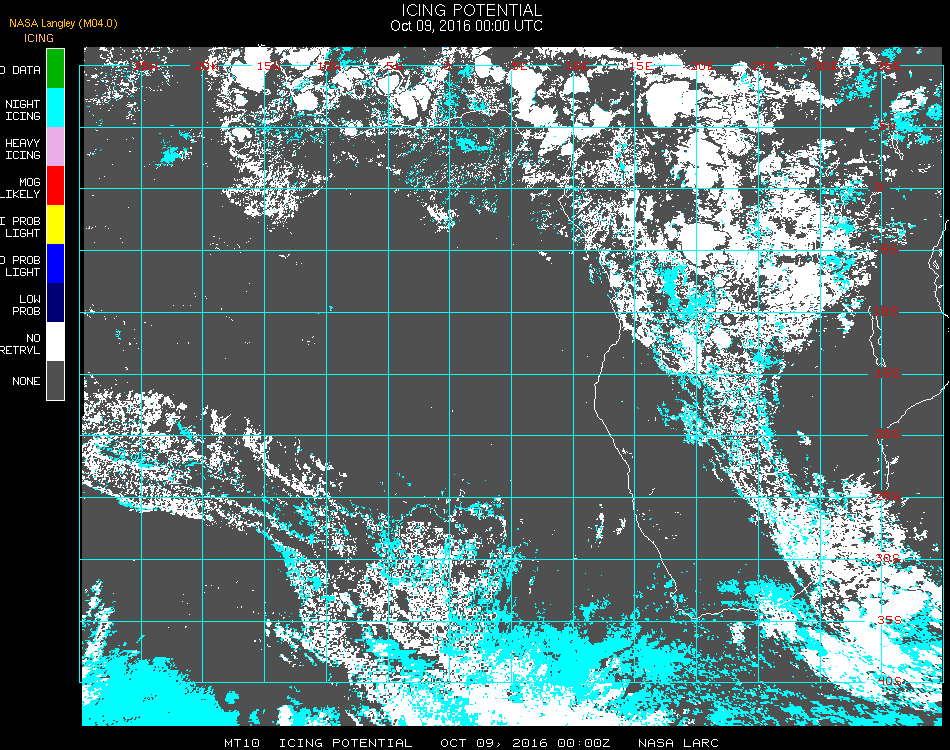Select the yellow HI PROB LIGHT swatch
Screen dimensions: 950x750
coord(55,225)
